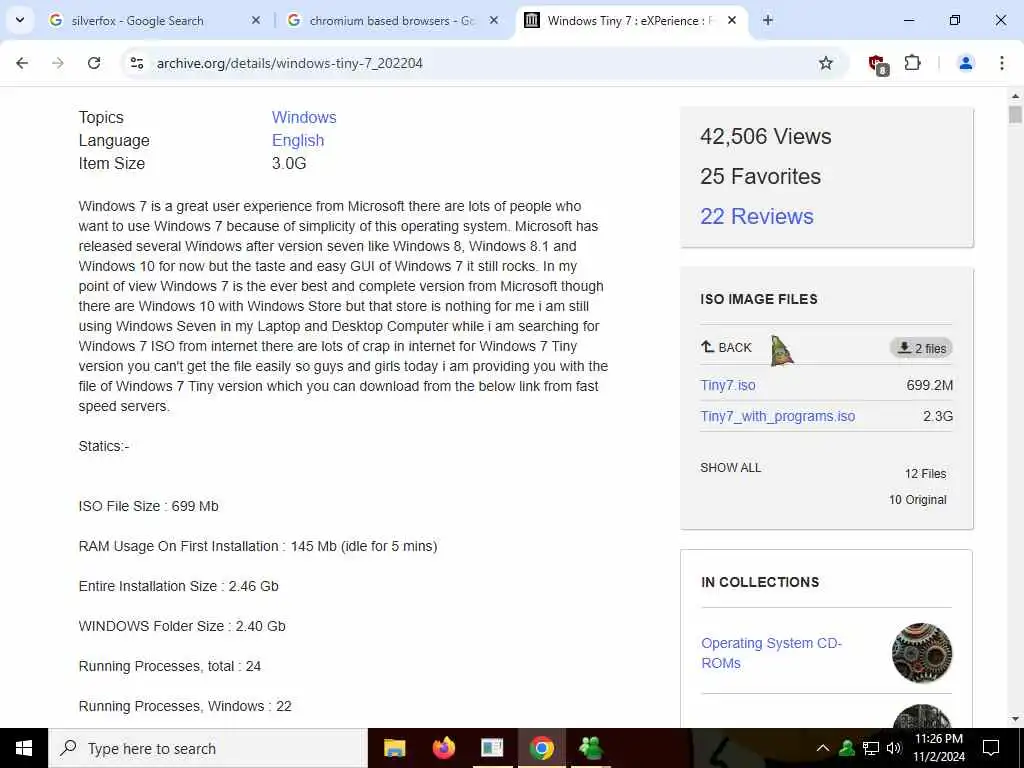
Task: Go BACK in the ISO image files list
Action: (726, 347)
